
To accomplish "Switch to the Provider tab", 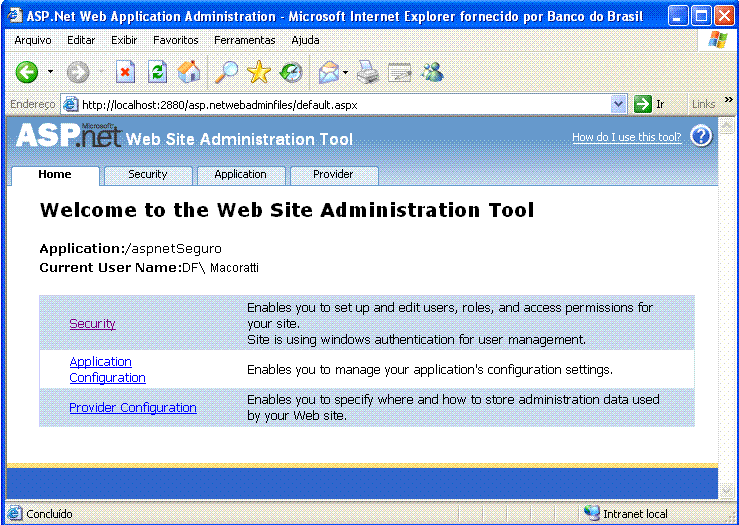I will [x=334, y=175].
